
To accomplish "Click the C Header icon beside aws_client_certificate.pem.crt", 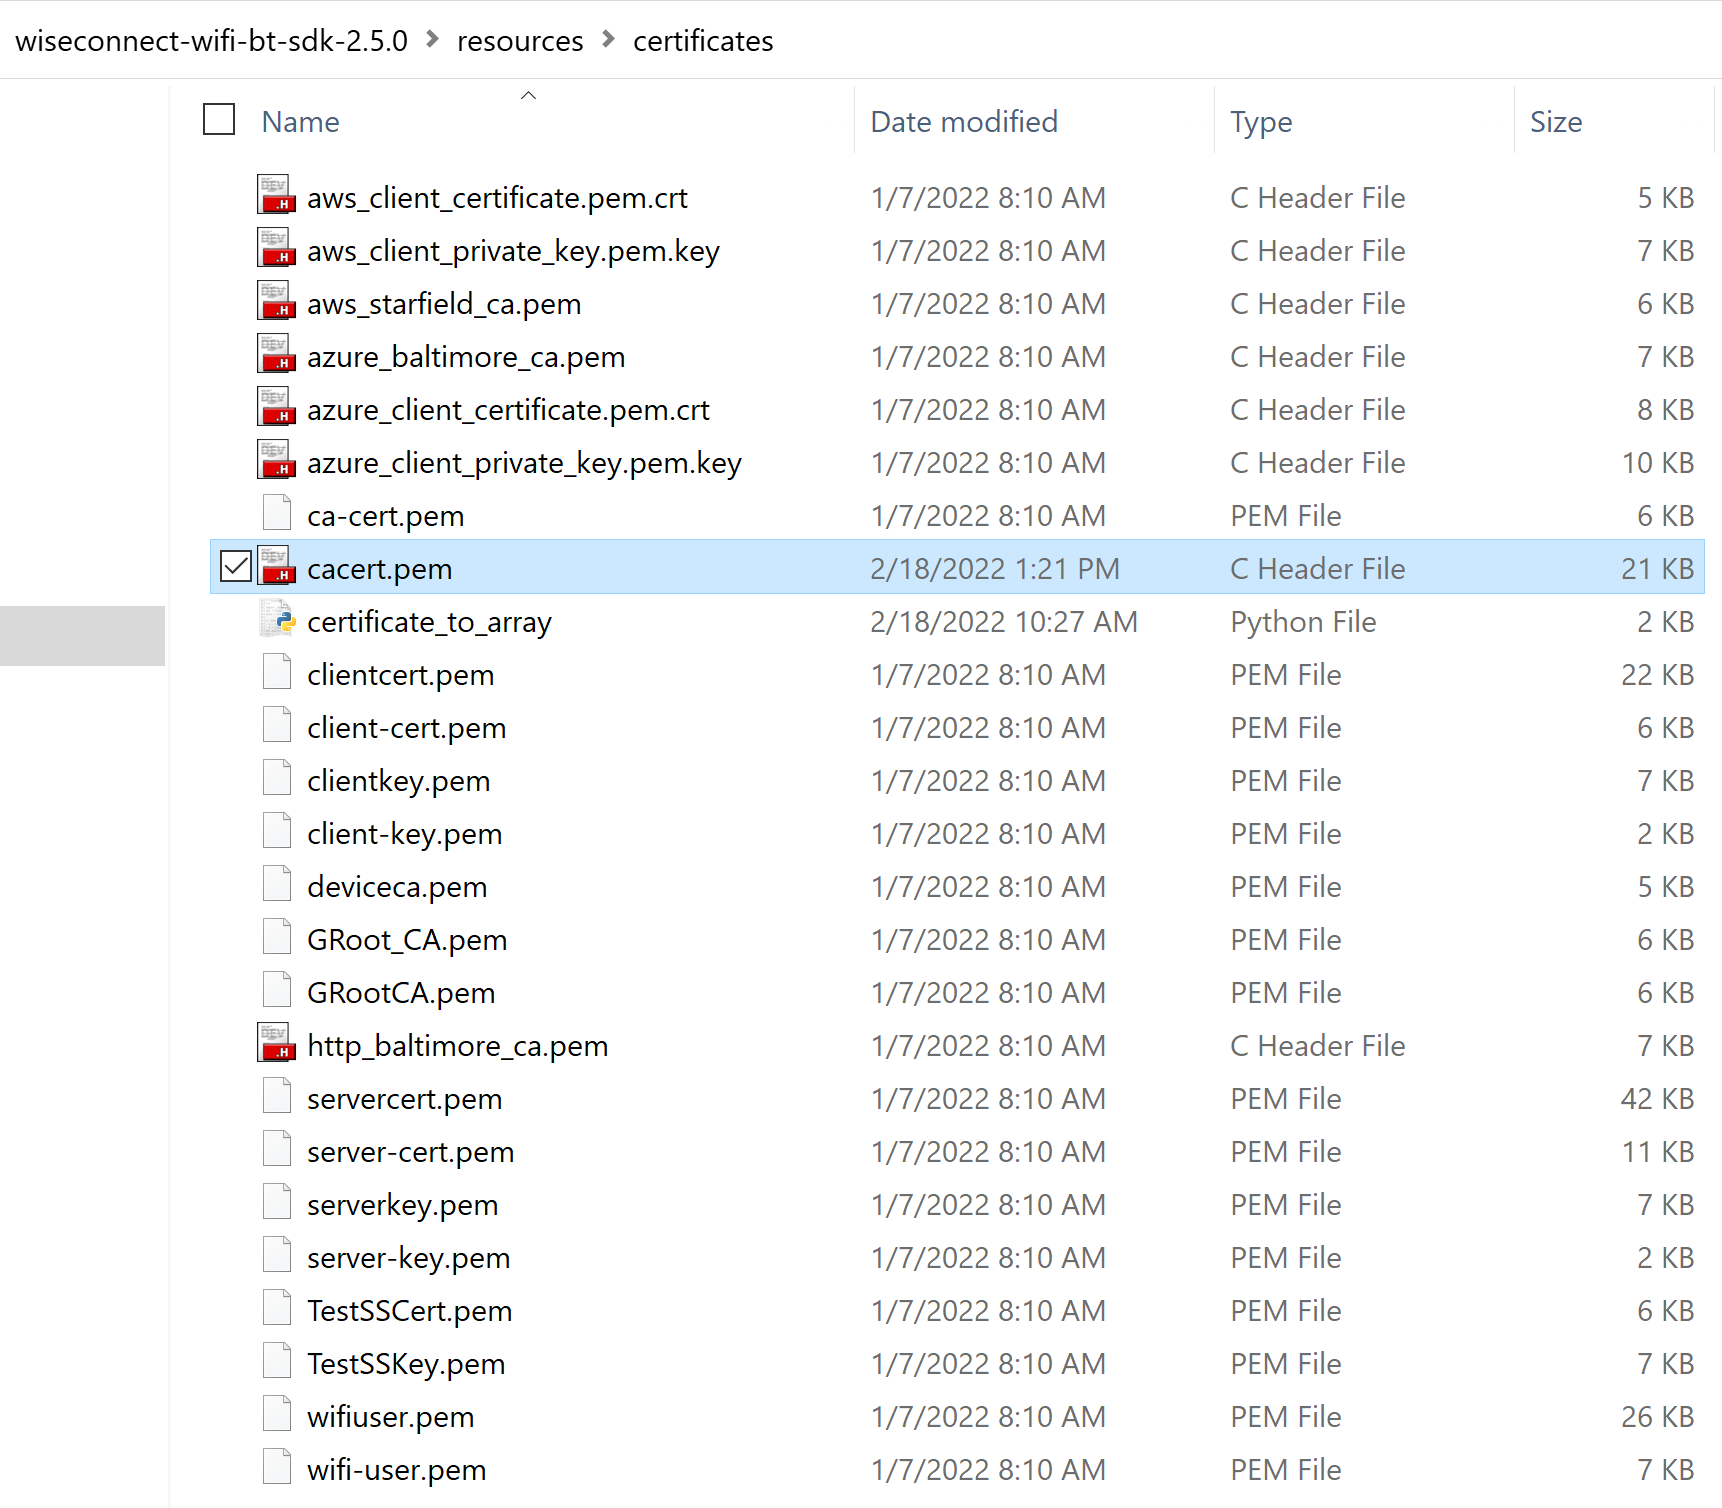I will (x=276, y=194).
